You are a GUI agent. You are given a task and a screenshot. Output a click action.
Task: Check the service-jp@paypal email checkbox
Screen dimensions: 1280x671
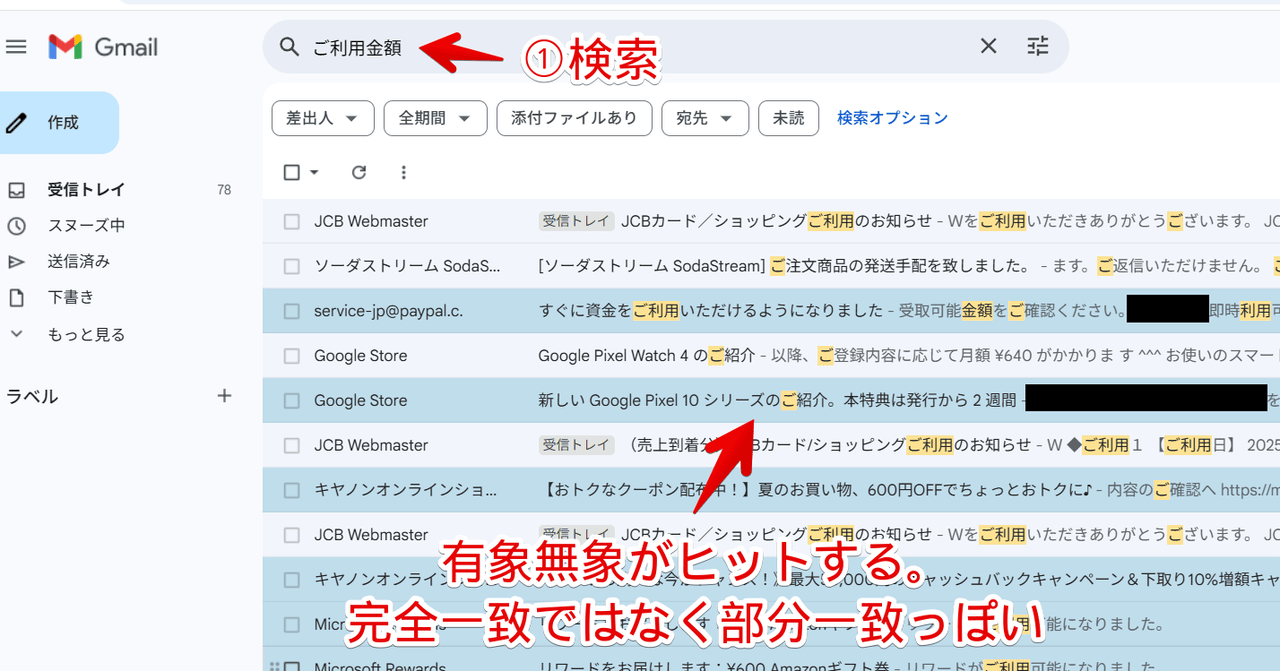tap(292, 311)
